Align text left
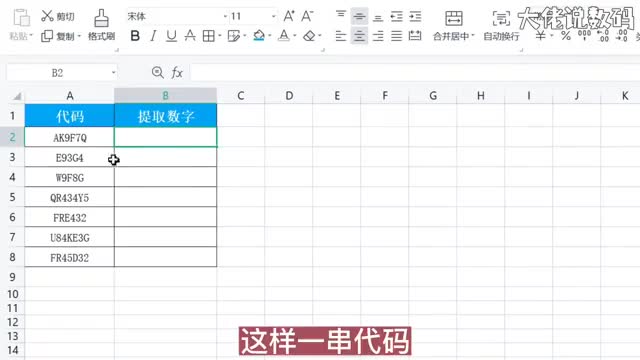The width and height of the screenshot is (640, 360). click(341, 36)
